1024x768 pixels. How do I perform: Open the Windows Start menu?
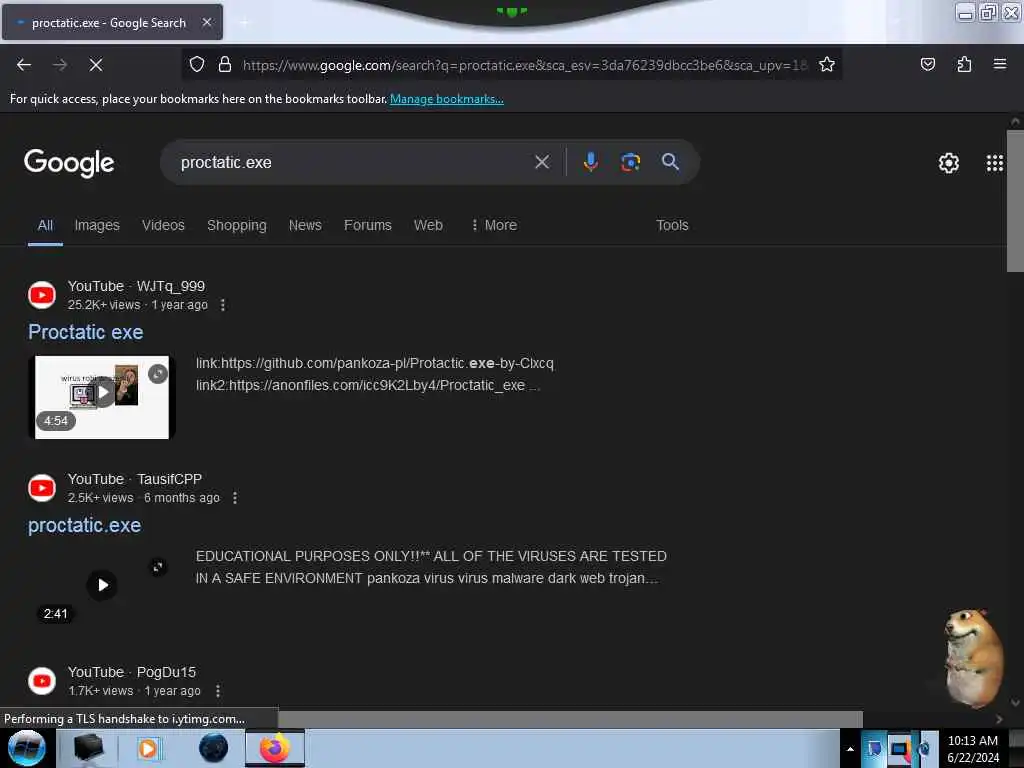[x=26, y=748]
